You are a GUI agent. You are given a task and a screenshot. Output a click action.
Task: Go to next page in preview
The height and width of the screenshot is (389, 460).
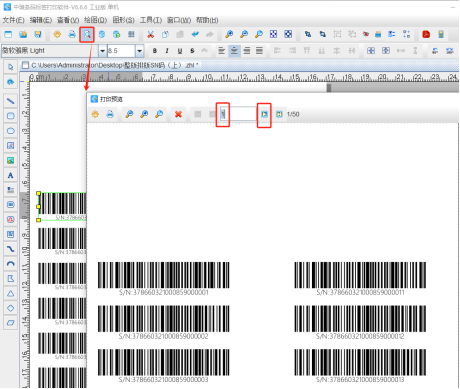click(264, 114)
